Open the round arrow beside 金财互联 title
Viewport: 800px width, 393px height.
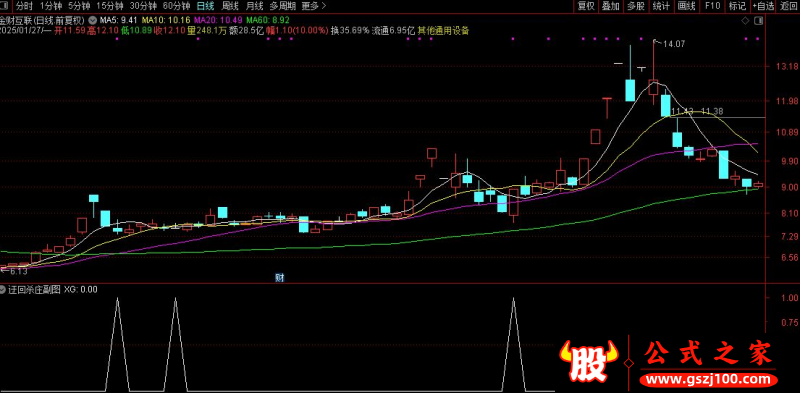point(93,20)
